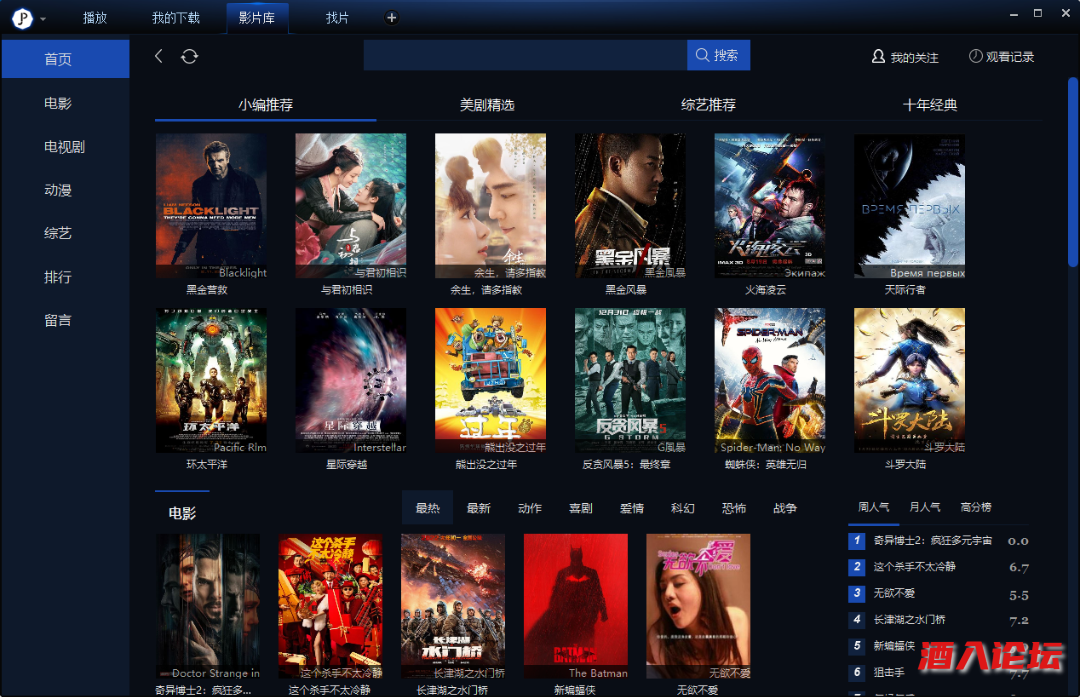1080x697 pixels.
Task: Open the 这个杀手不太冷静 movie poster
Action: point(331,606)
